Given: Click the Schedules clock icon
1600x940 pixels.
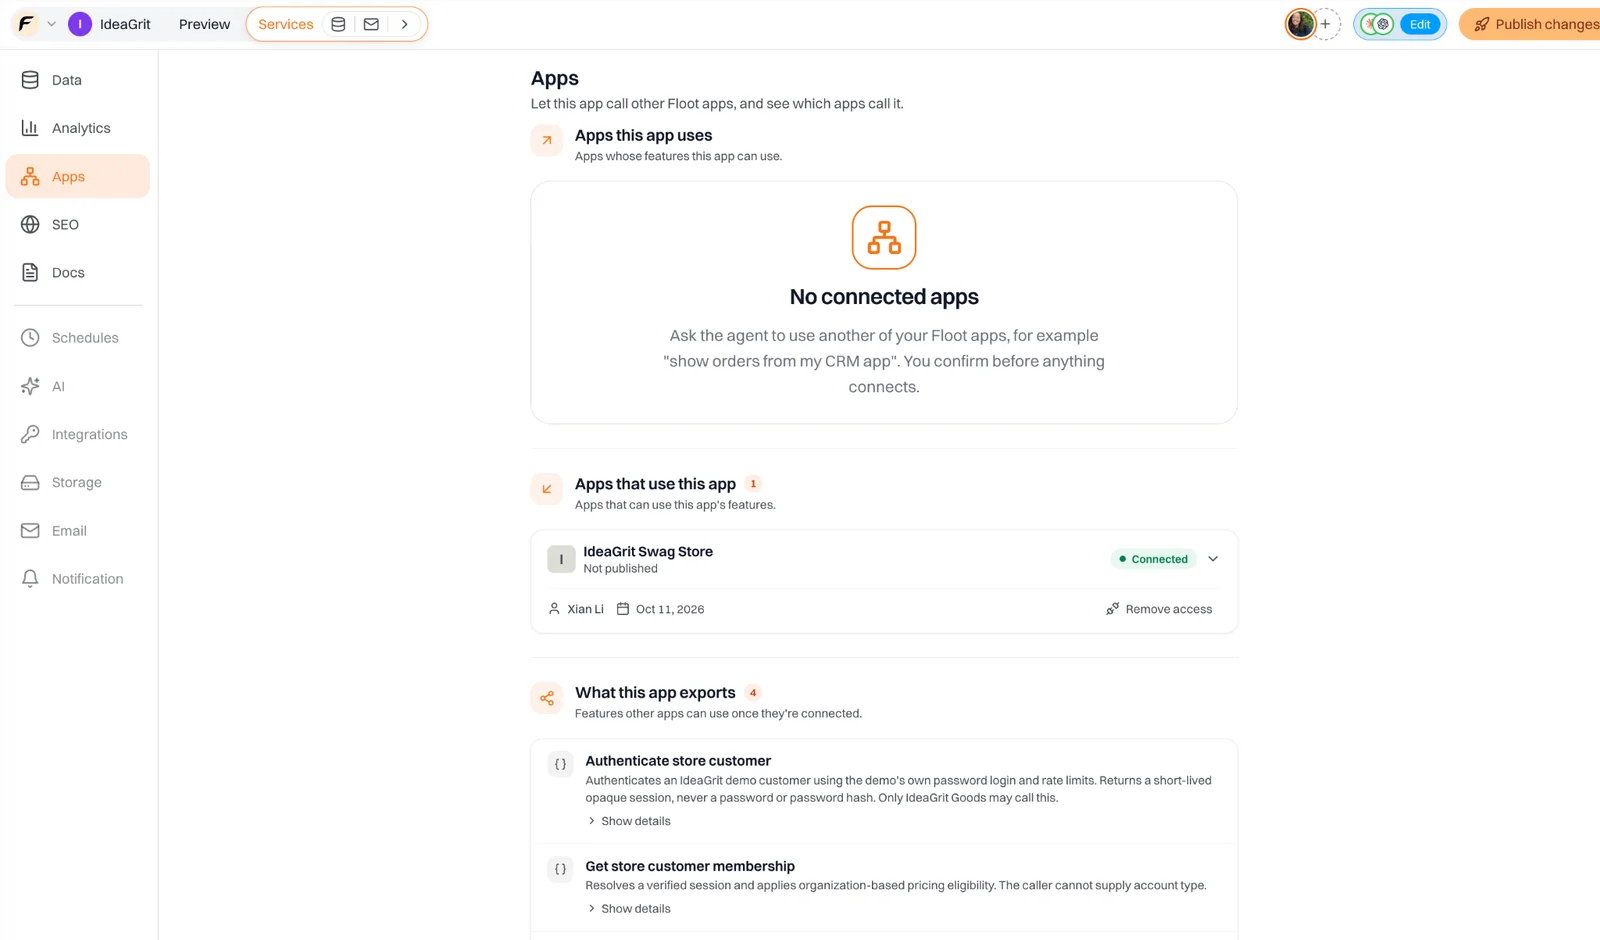Looking at the screenshot, I should click(x=30, y=338).
